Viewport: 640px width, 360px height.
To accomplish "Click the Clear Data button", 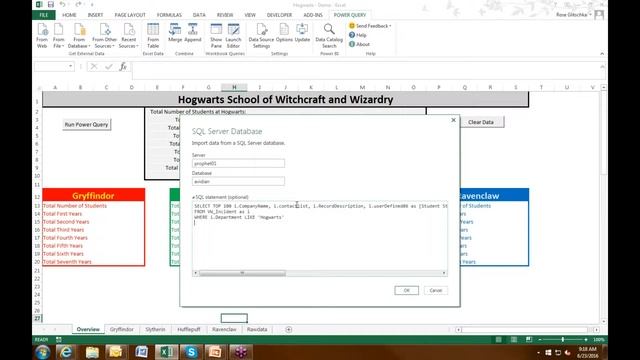I will (482, 122).
